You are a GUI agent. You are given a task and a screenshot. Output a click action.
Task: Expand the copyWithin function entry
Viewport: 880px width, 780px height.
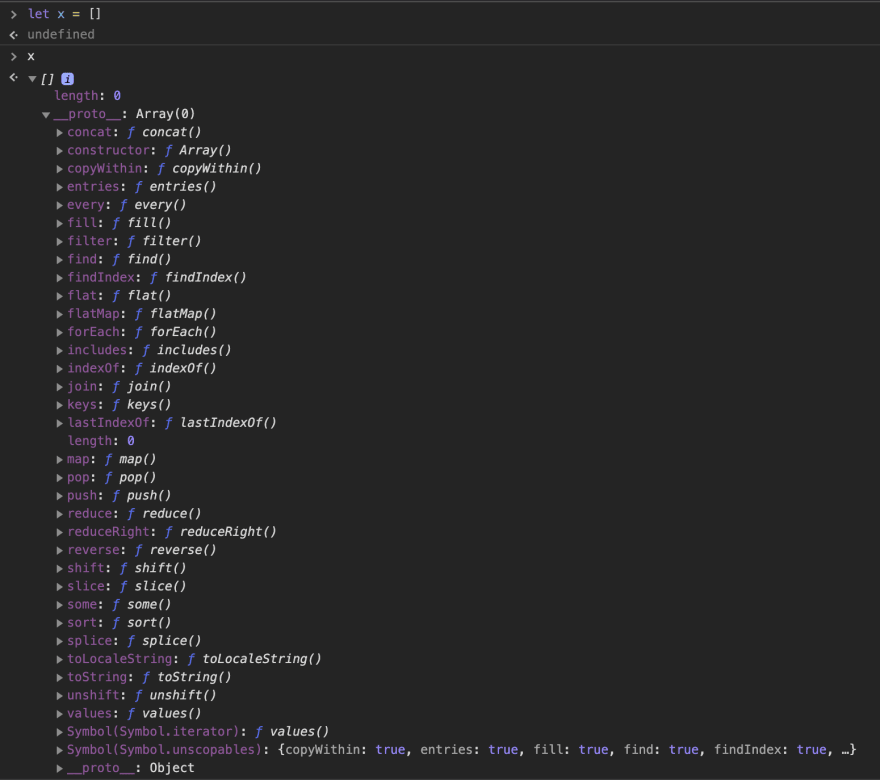pyautogui.click(x=59, y=169)
